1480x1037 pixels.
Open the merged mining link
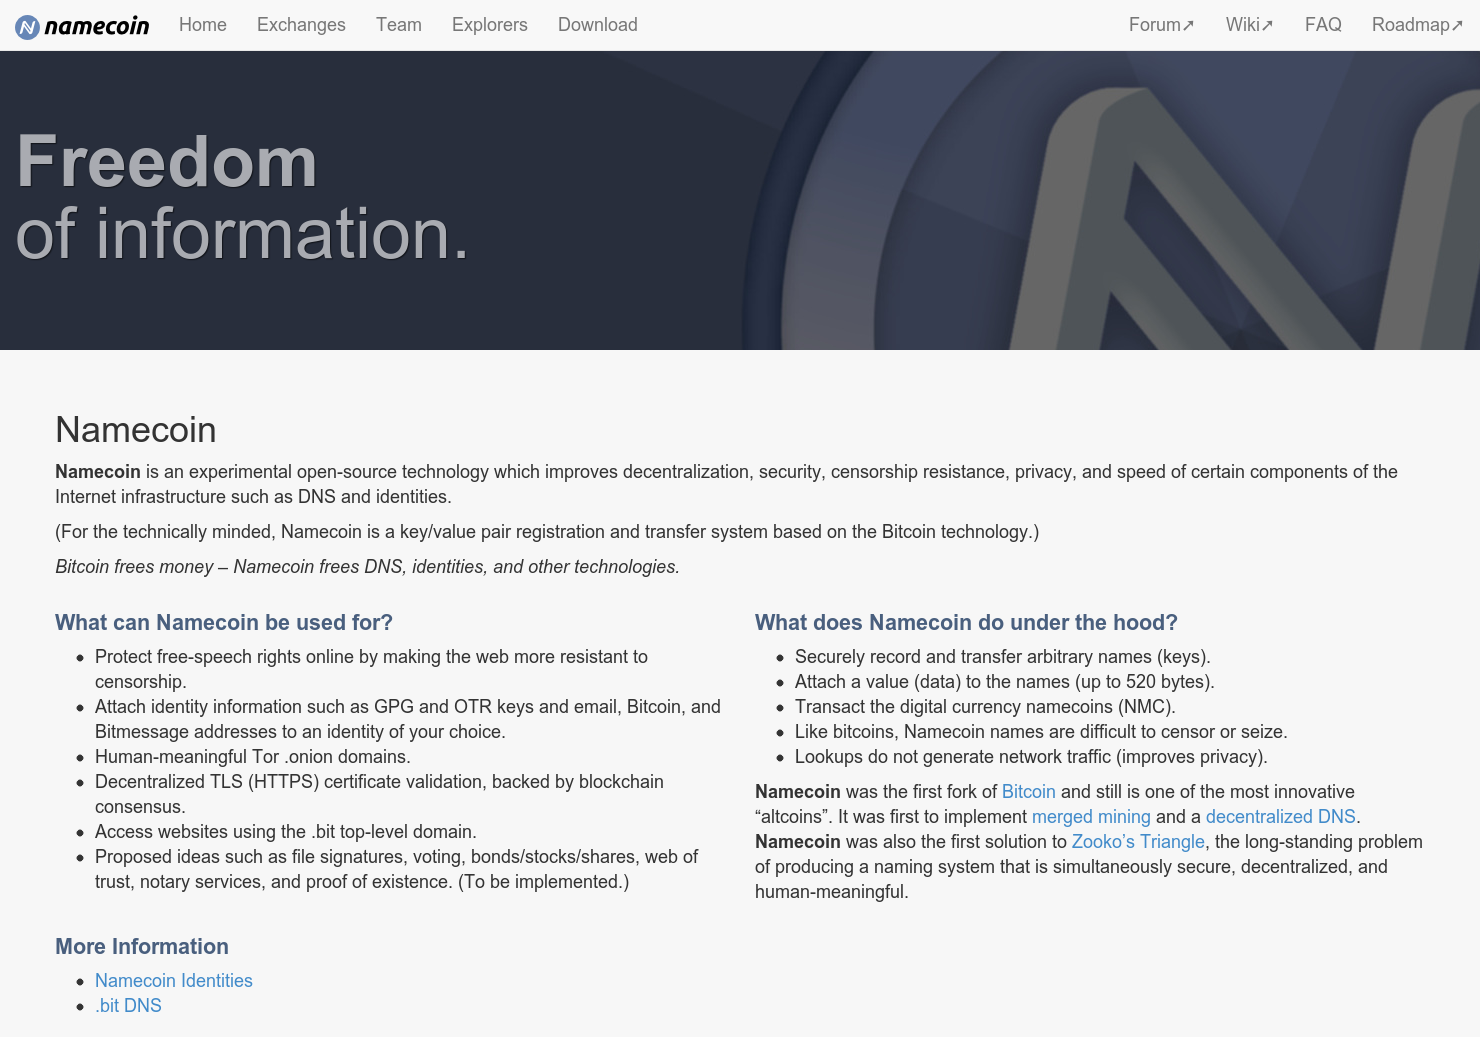pos(1091,816)
